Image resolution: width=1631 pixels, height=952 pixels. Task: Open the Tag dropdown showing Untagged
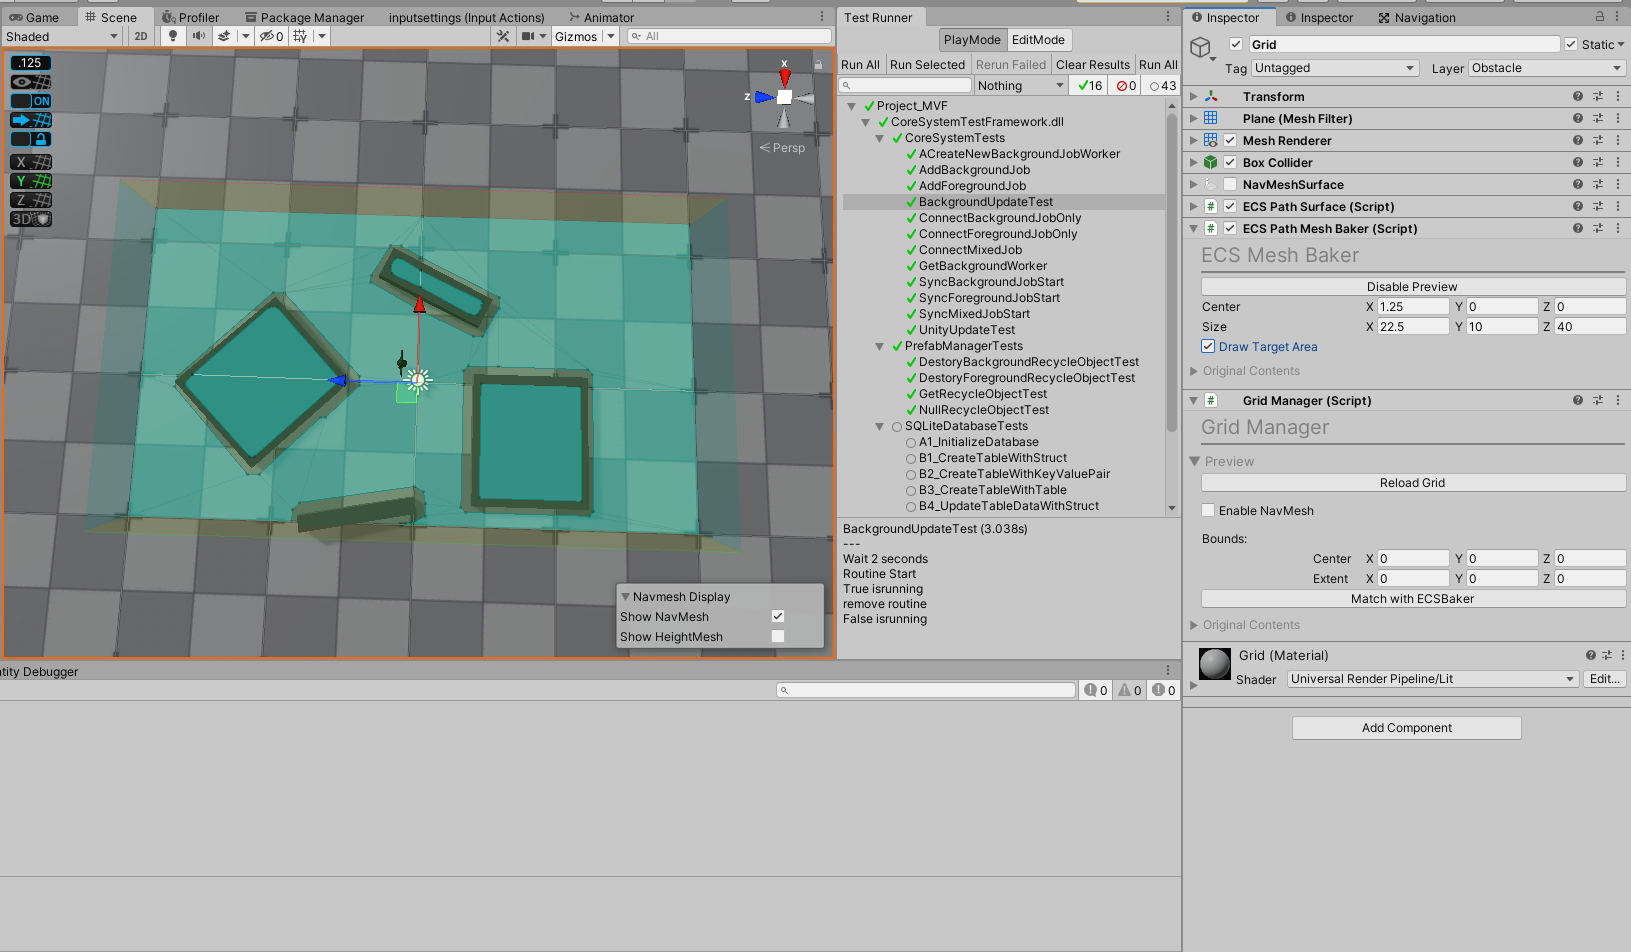click(1335, 68)
